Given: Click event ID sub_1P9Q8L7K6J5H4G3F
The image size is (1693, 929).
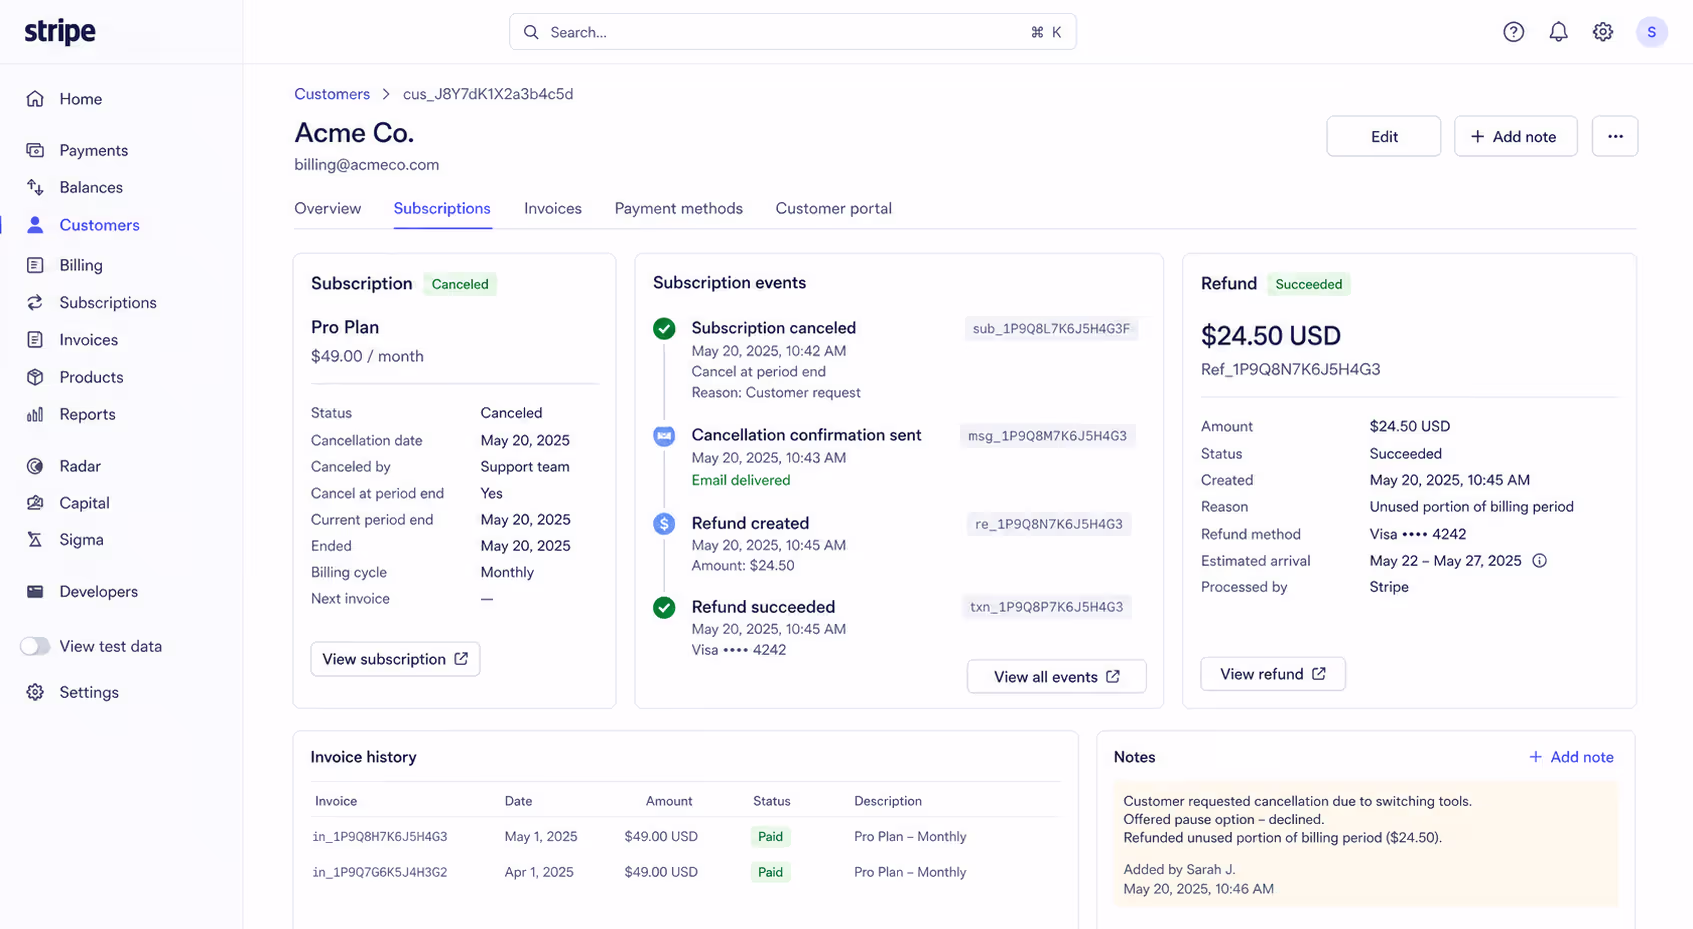Looking at the screenshot, I should [1051, 329].
